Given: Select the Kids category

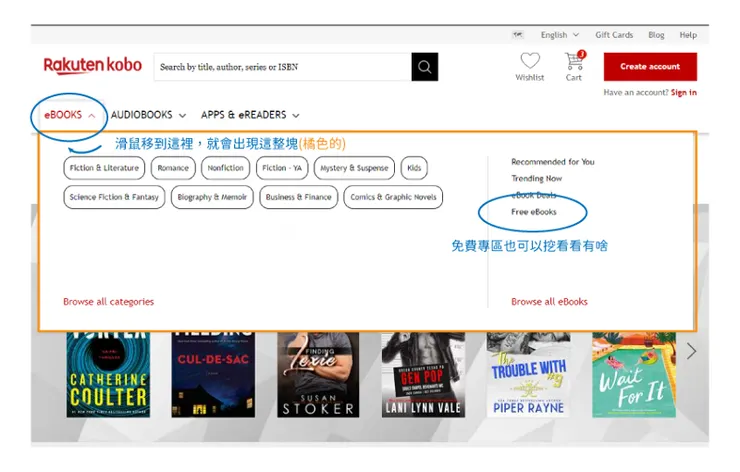Looking at the screenshot, I should point(414,168).
